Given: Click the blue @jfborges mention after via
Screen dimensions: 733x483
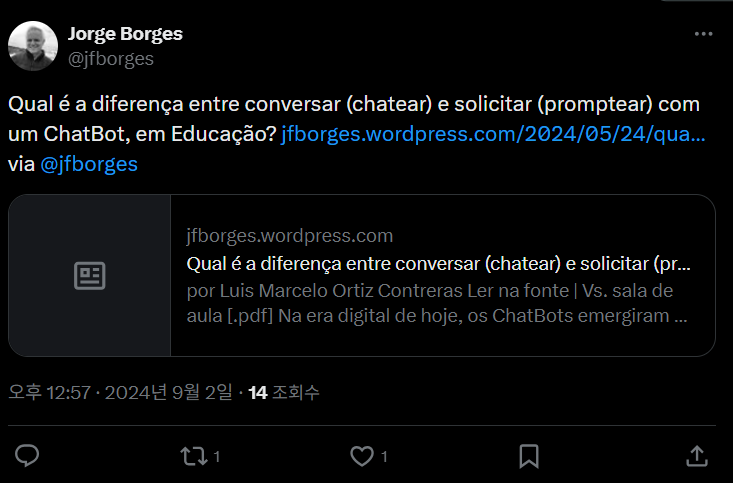Looking at the screenshot, I should [x=89, y=164].
